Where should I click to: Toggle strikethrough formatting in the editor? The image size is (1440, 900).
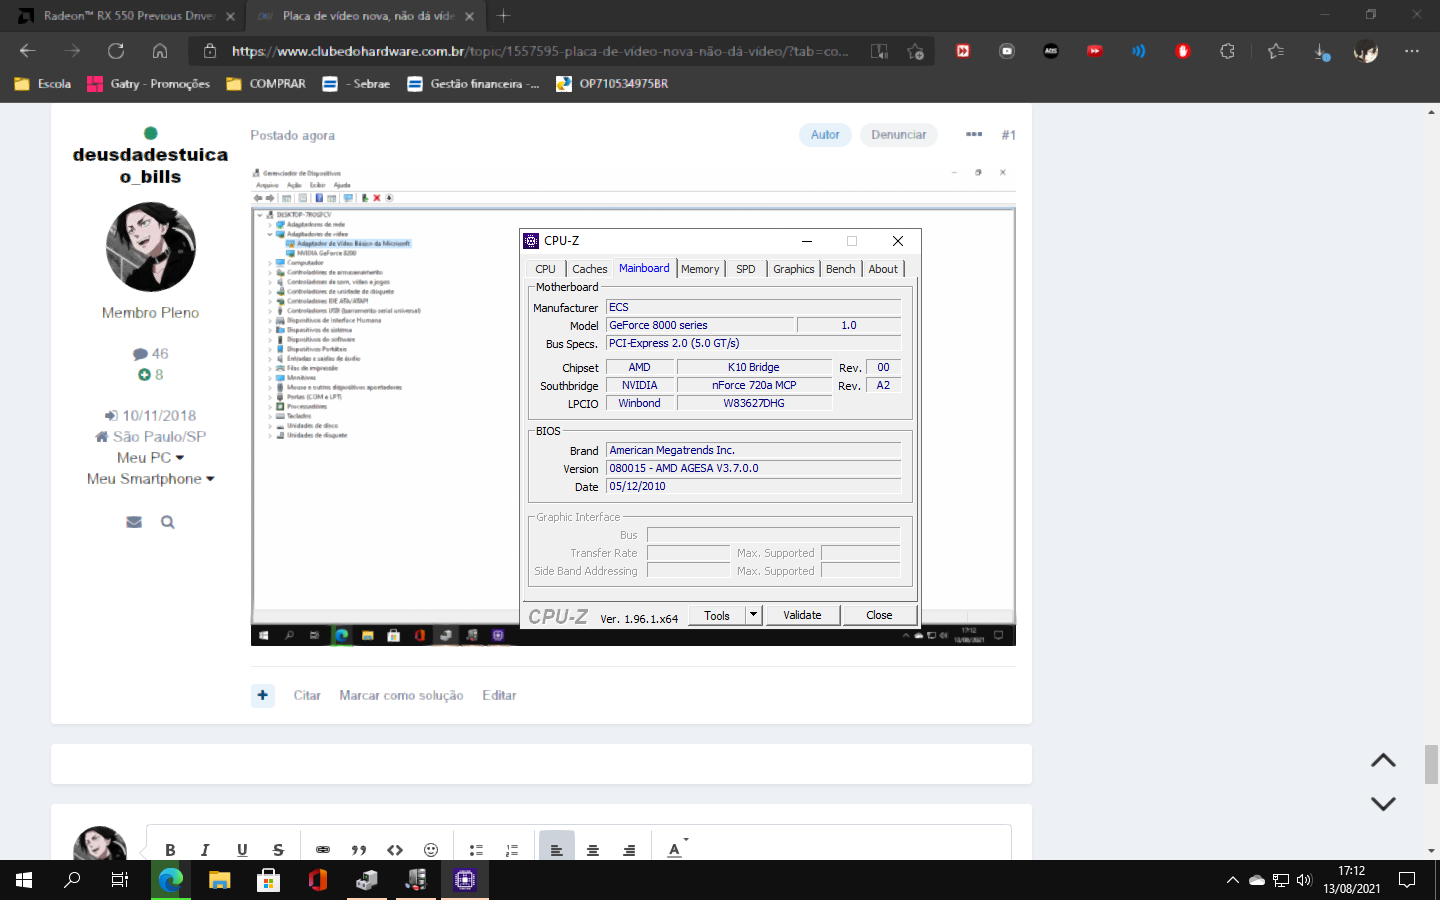278,850
